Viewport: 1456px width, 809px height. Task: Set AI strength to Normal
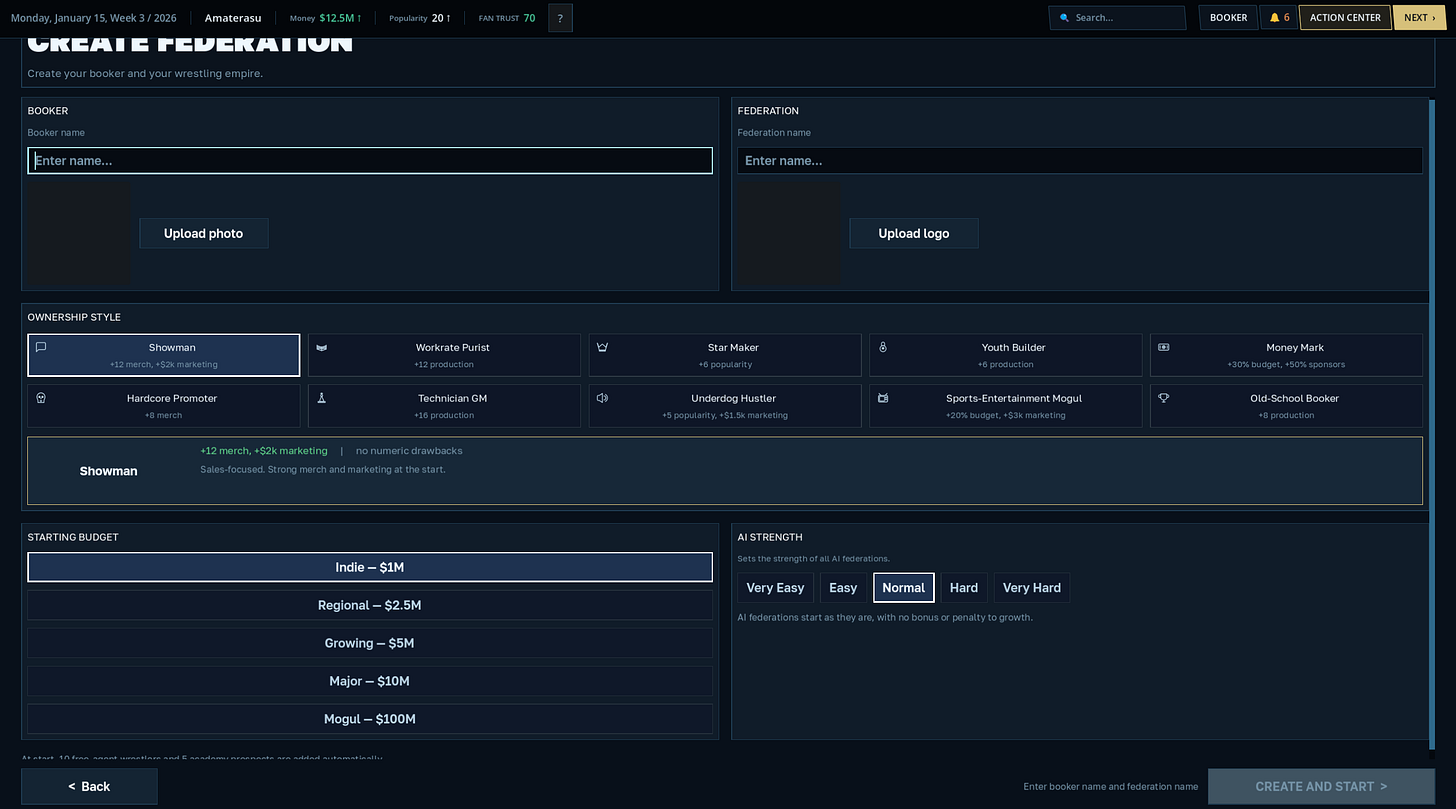[x=904, y=588]
